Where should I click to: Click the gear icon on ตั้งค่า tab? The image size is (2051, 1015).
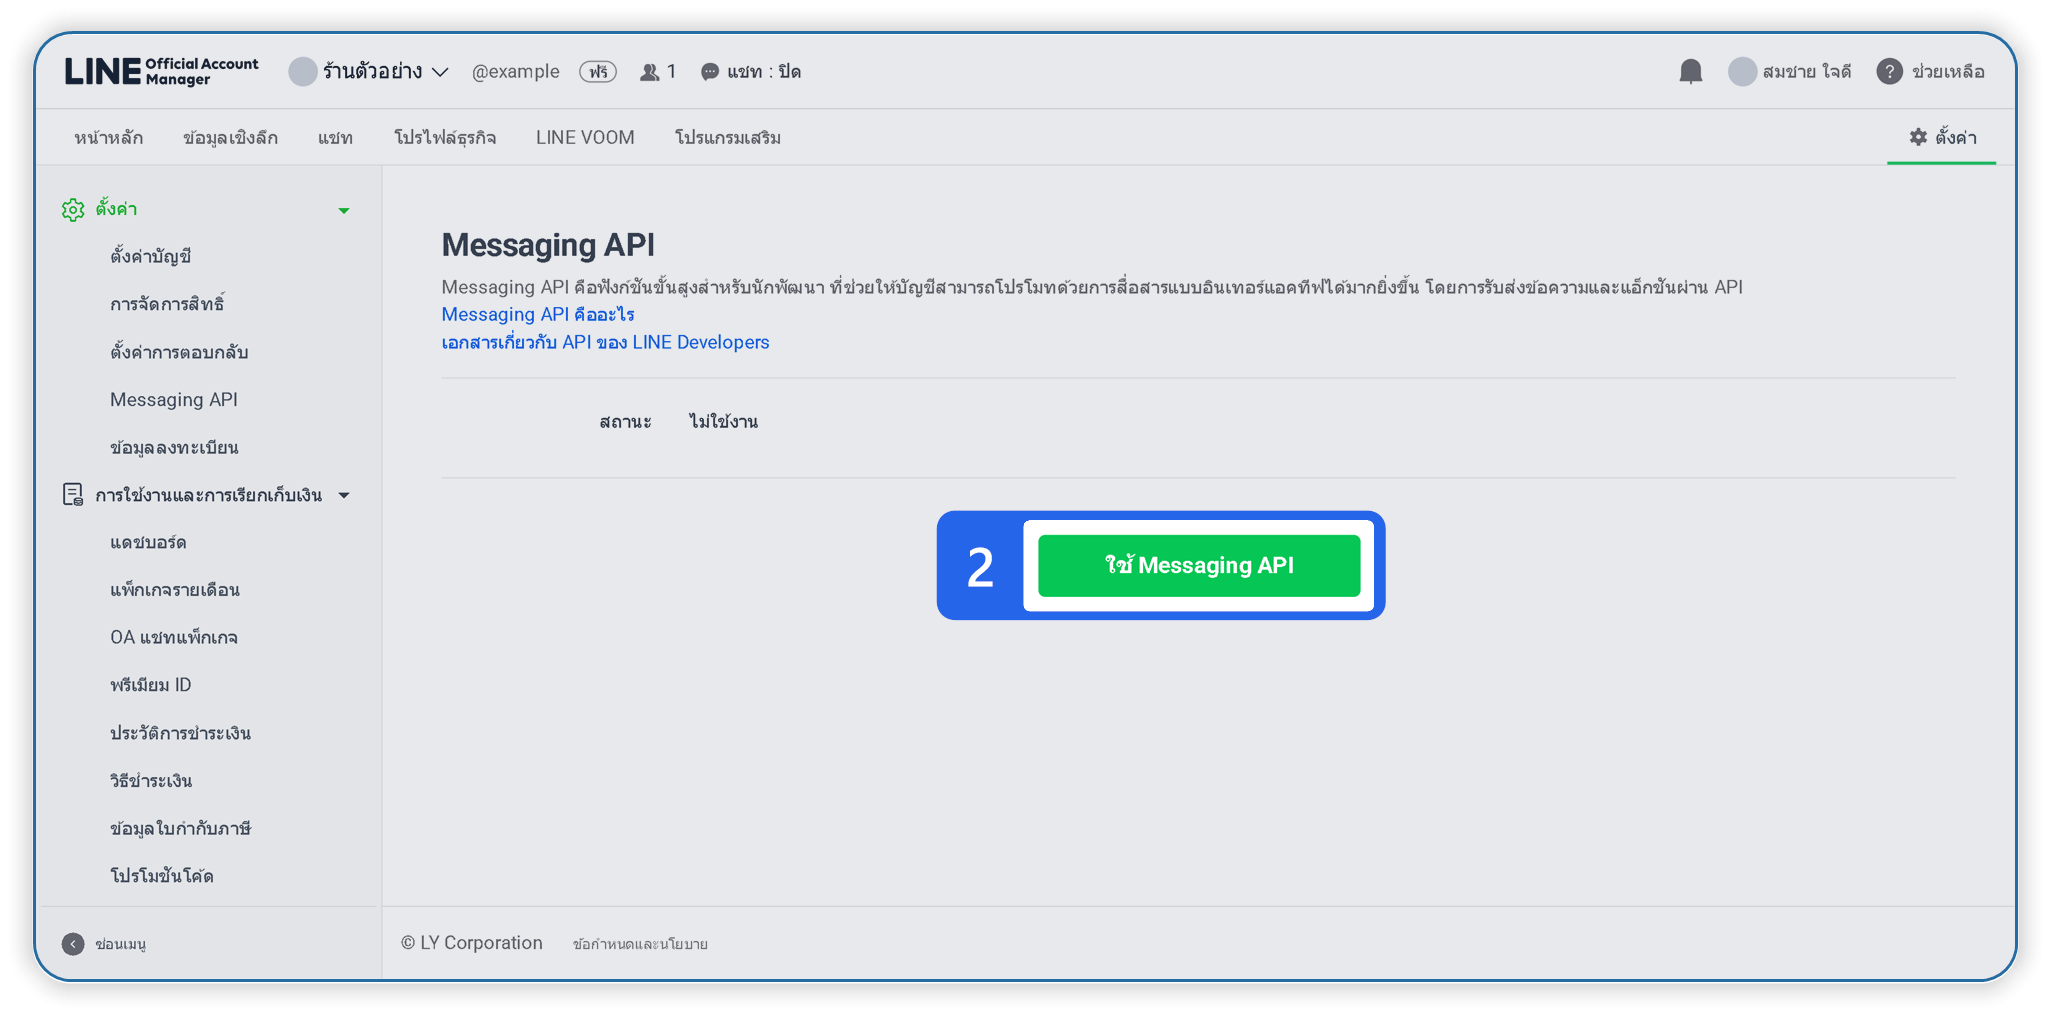1918,137
